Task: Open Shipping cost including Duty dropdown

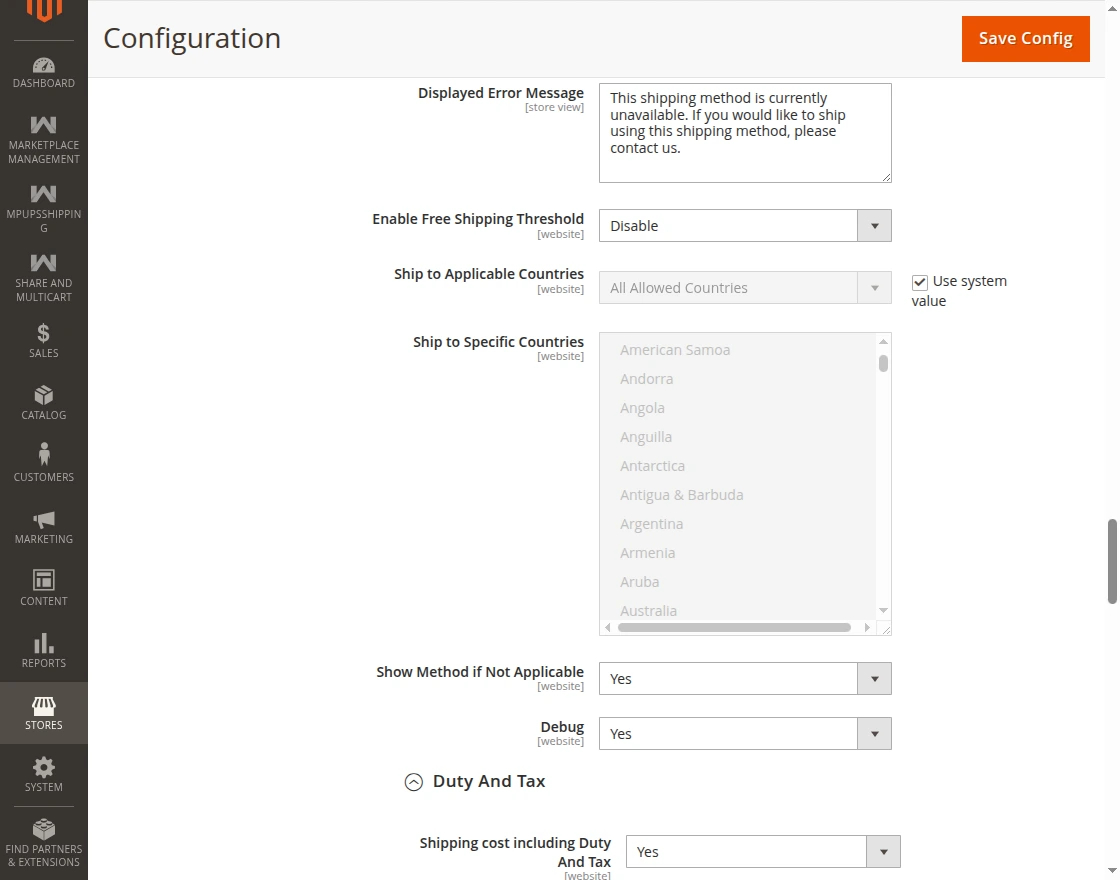Action: 763,851
